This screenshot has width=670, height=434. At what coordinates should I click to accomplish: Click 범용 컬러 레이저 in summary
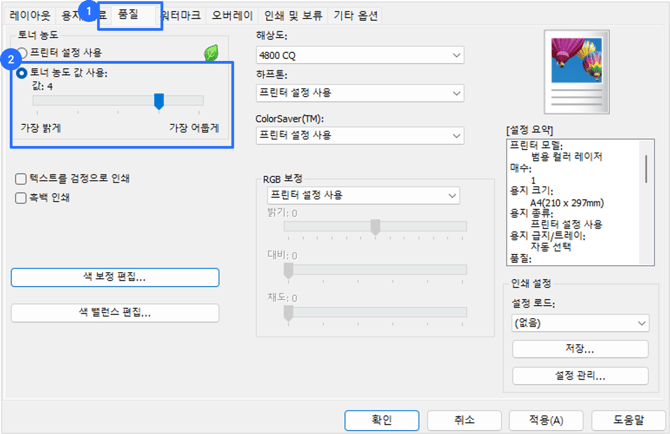[567, 157]
